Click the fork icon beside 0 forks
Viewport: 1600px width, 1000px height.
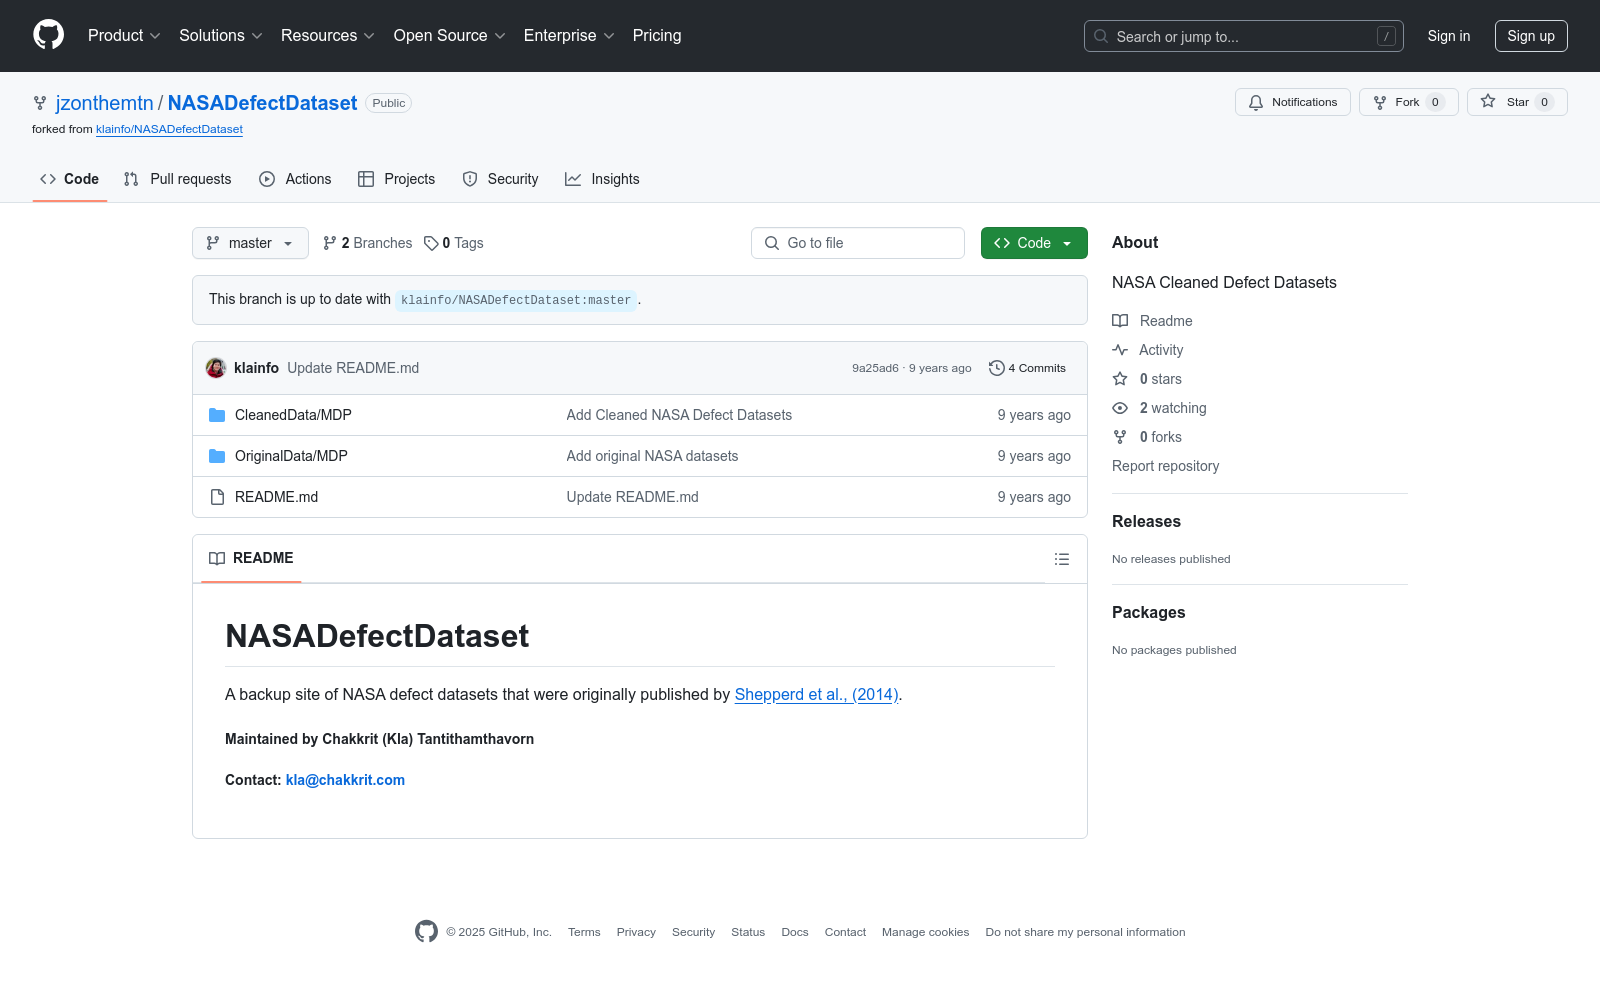(x=1120, y=437)
